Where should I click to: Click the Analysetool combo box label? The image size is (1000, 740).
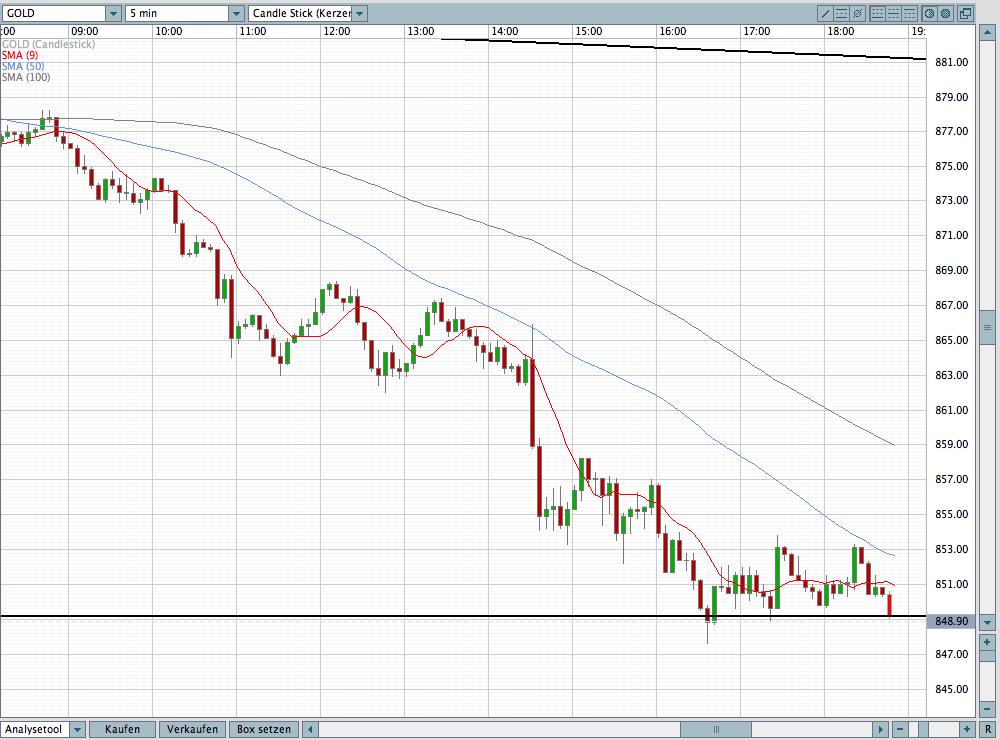35,729
